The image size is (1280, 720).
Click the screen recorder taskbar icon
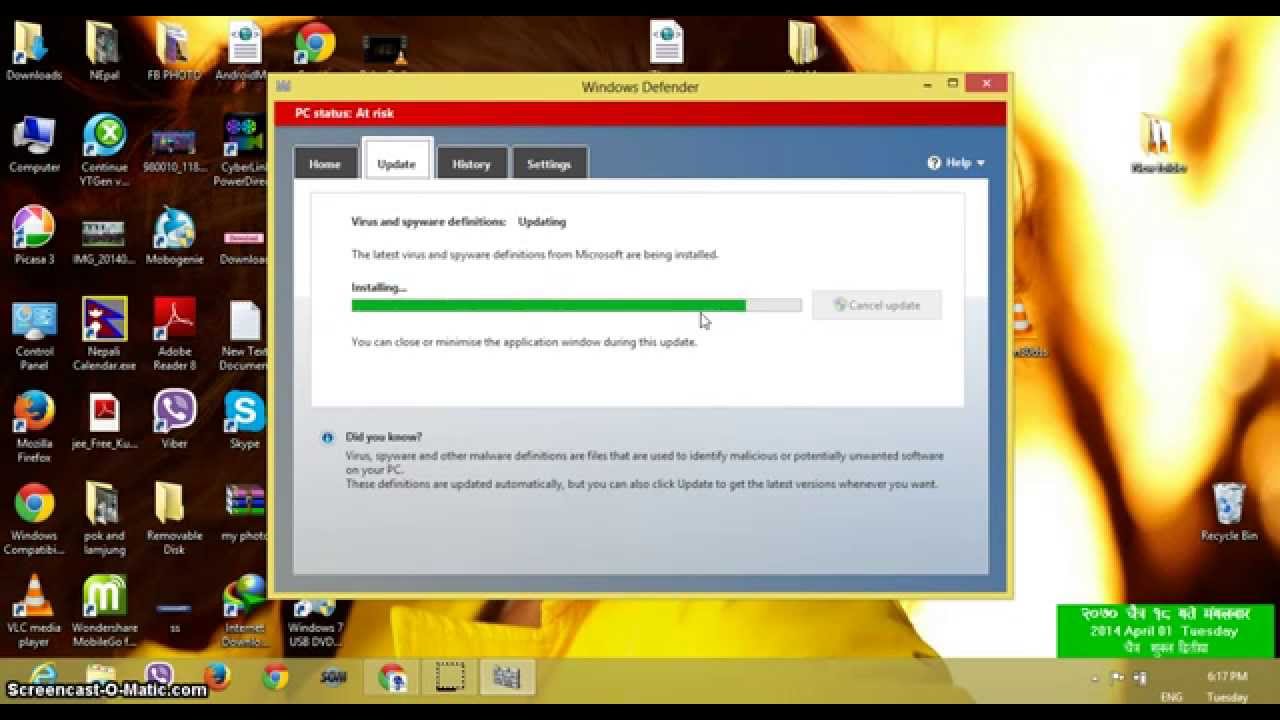450,678
